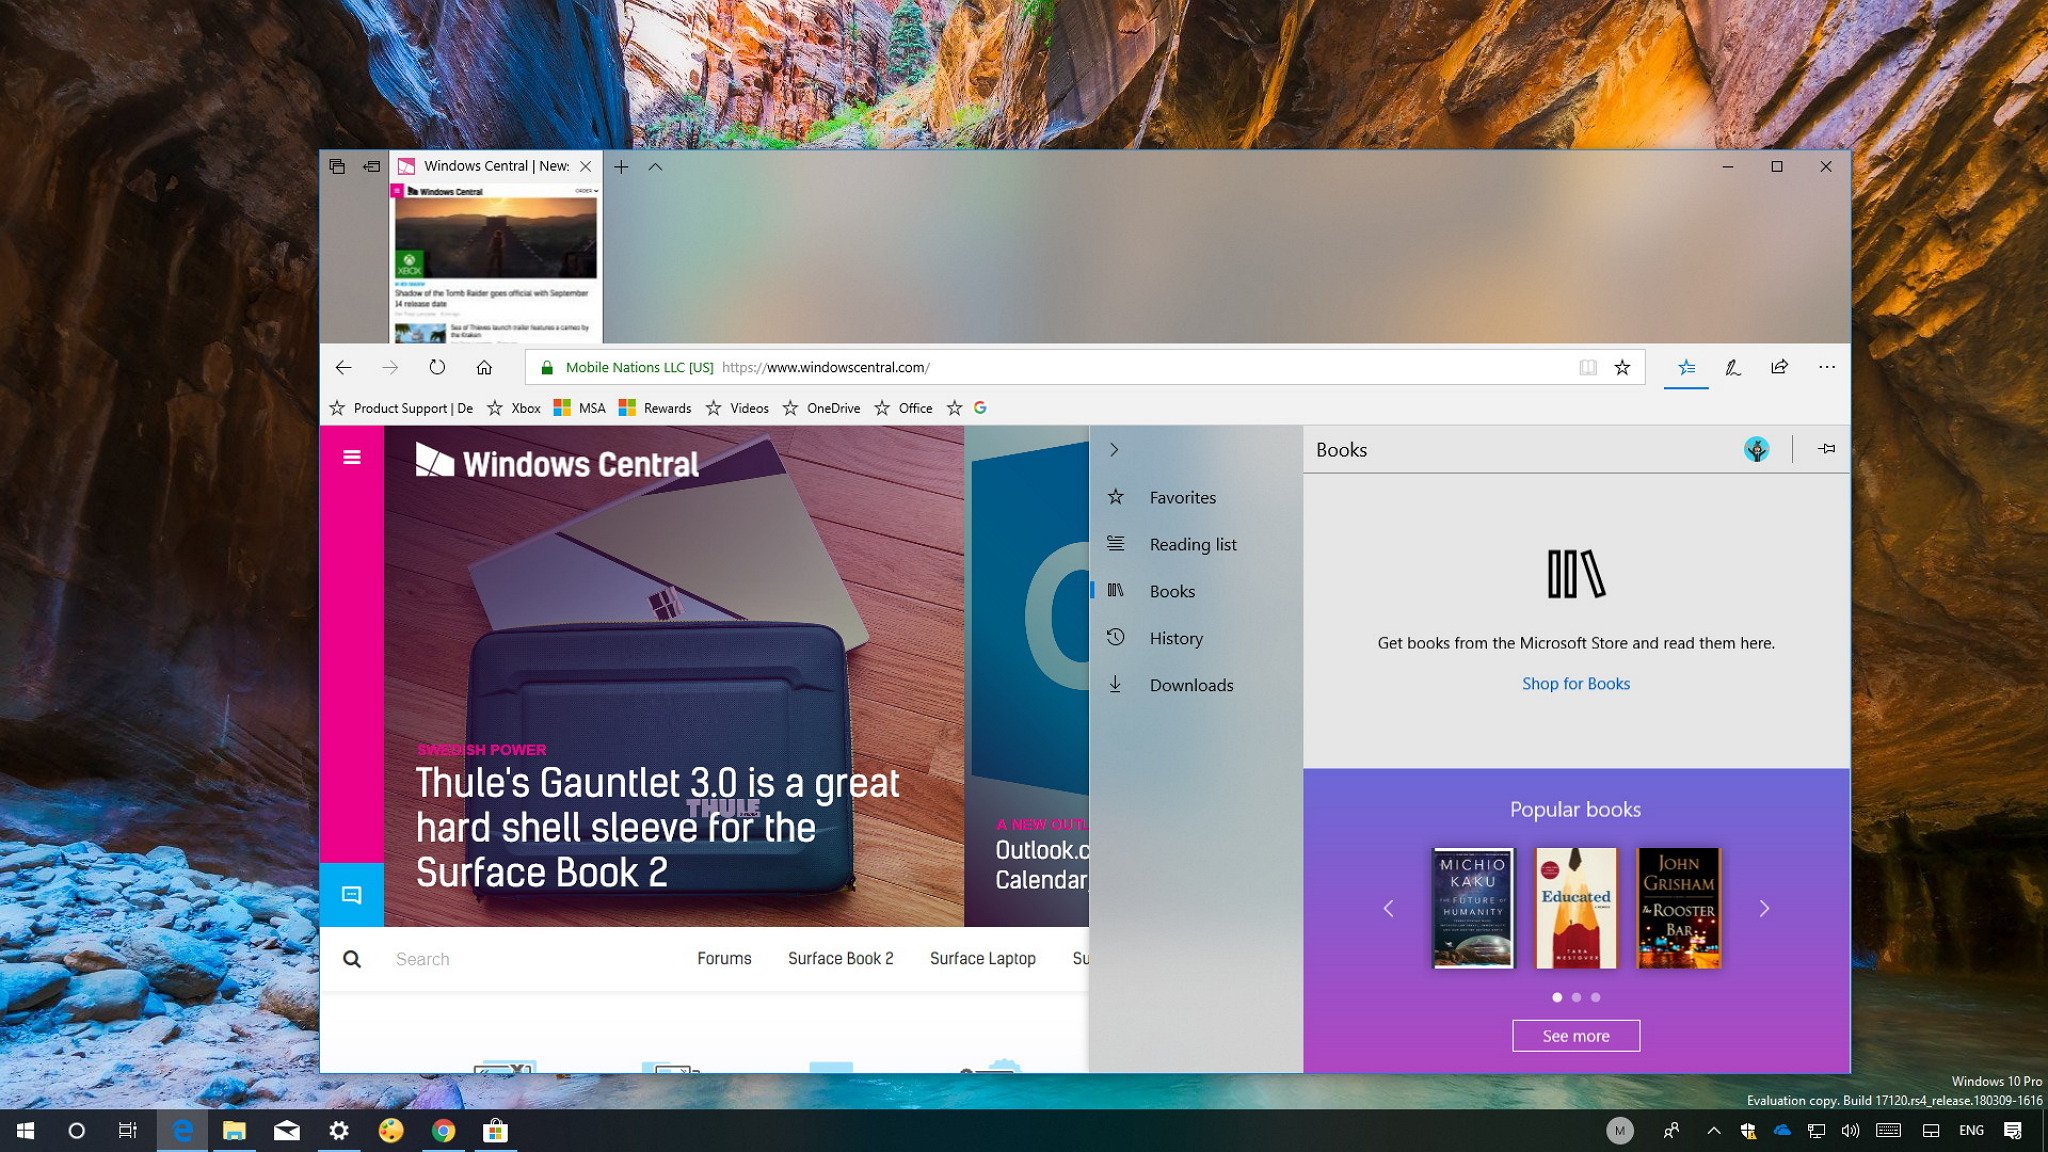Click the History icon in sidebar
2048x1152 pixels.
click(1115, 636)
